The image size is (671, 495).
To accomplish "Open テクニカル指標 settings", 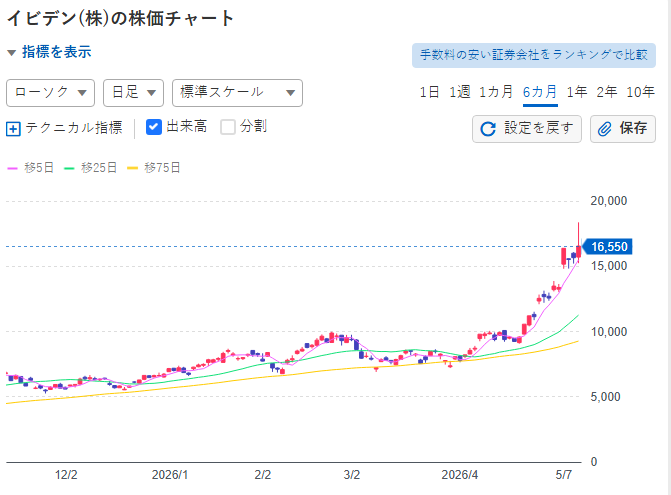I will 64,128.
